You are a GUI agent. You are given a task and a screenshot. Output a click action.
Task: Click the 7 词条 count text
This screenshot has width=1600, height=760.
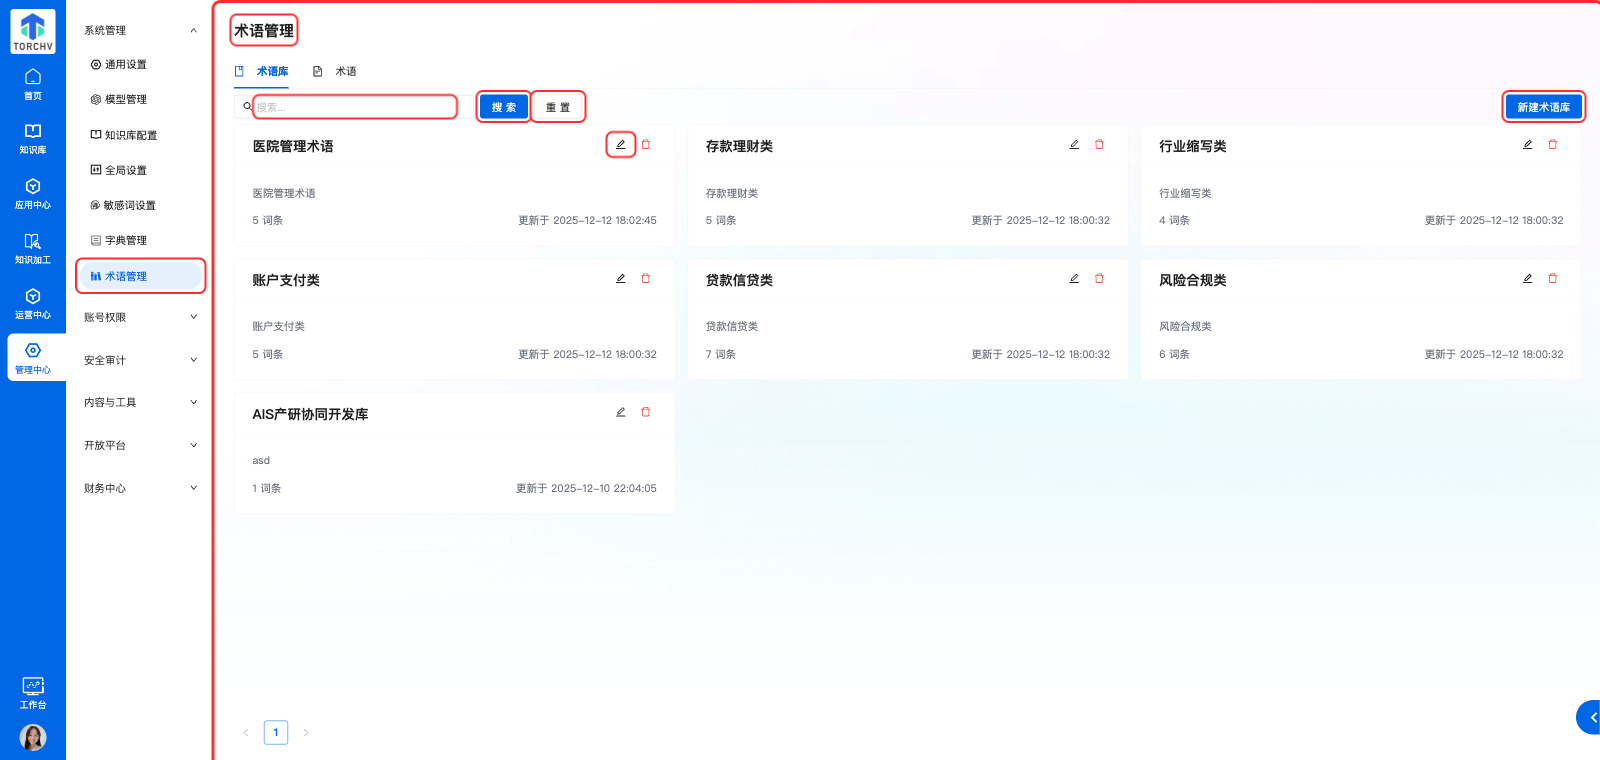pyautogui.click(x=721, y=354)
